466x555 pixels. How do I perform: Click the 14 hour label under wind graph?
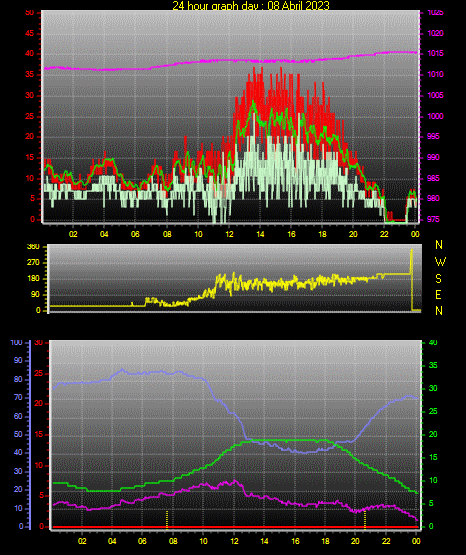(260, 234)
